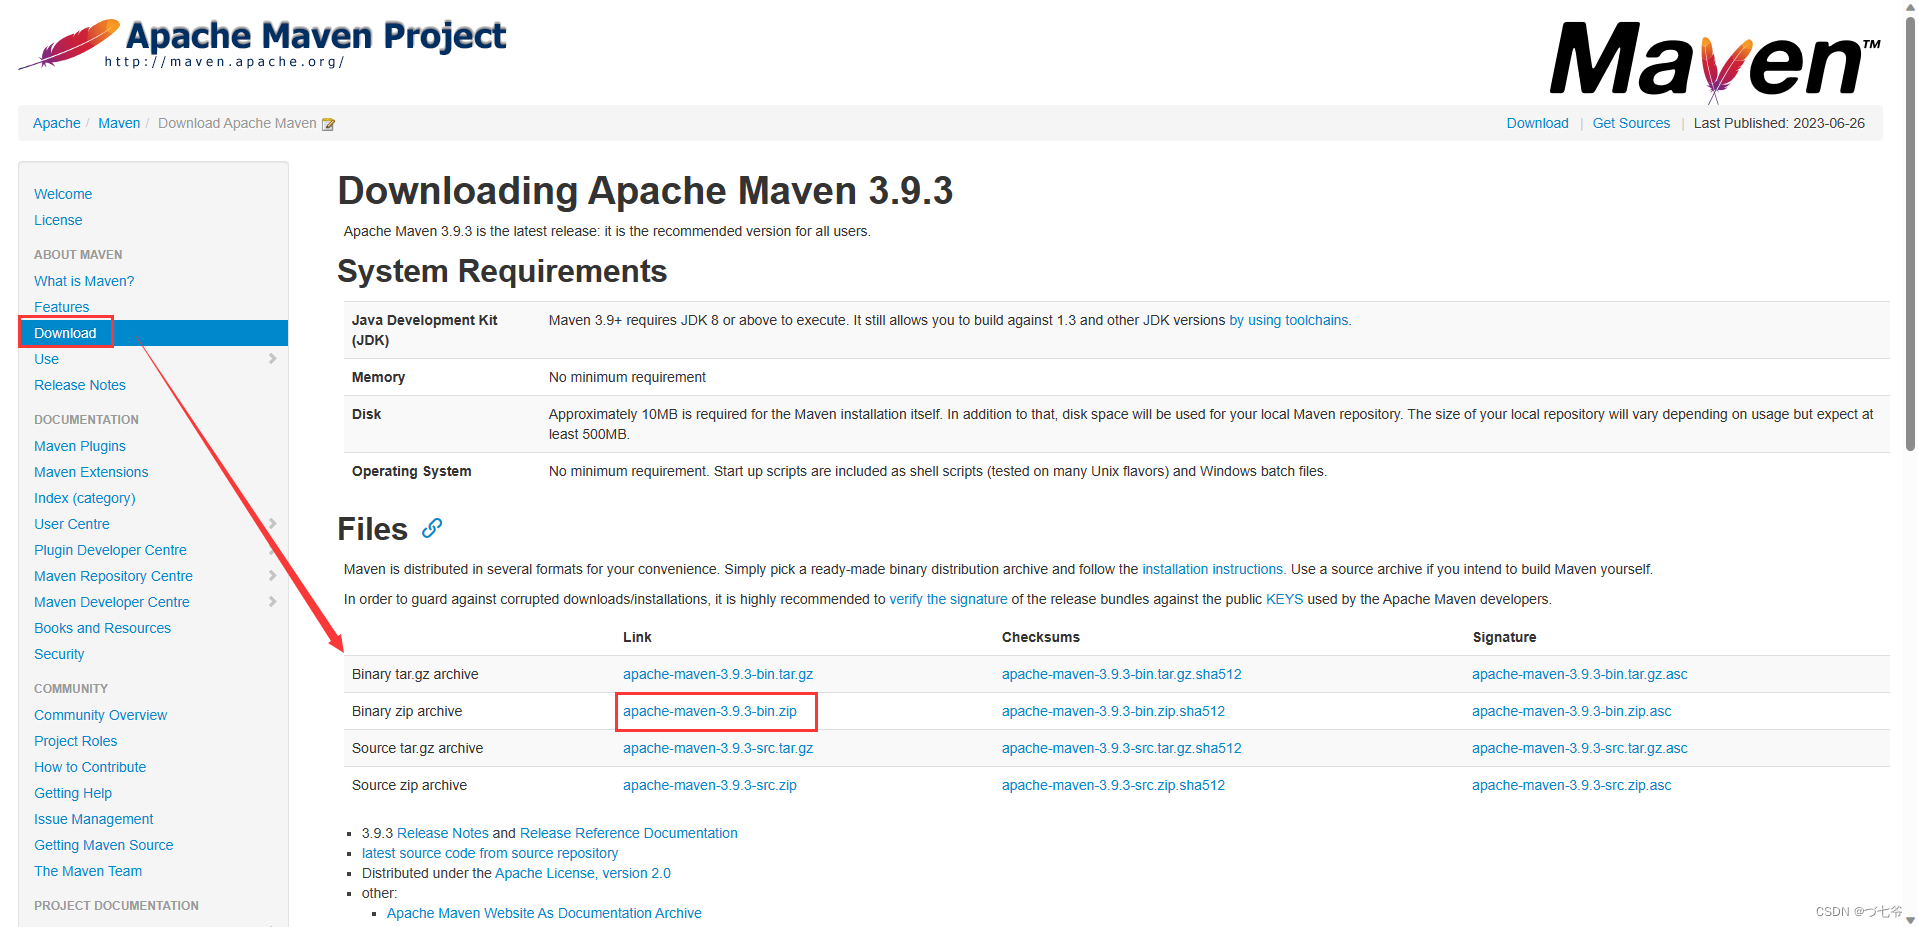Open apache-maven-3.9.3-bin.tar.gz.asc signature
This screenshot has width=1918, height=927.
coord(1580,674)
